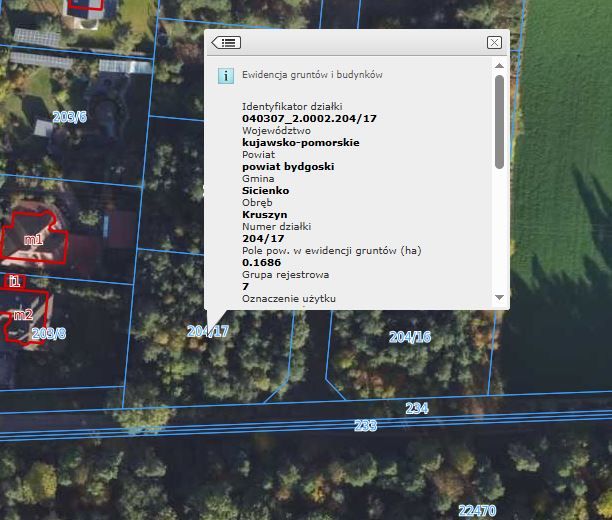The width and height of the screenshot is (612, 520).
Task: Click the blue info icon beside Ewidencja gruntów
Action: pos(226,76)
